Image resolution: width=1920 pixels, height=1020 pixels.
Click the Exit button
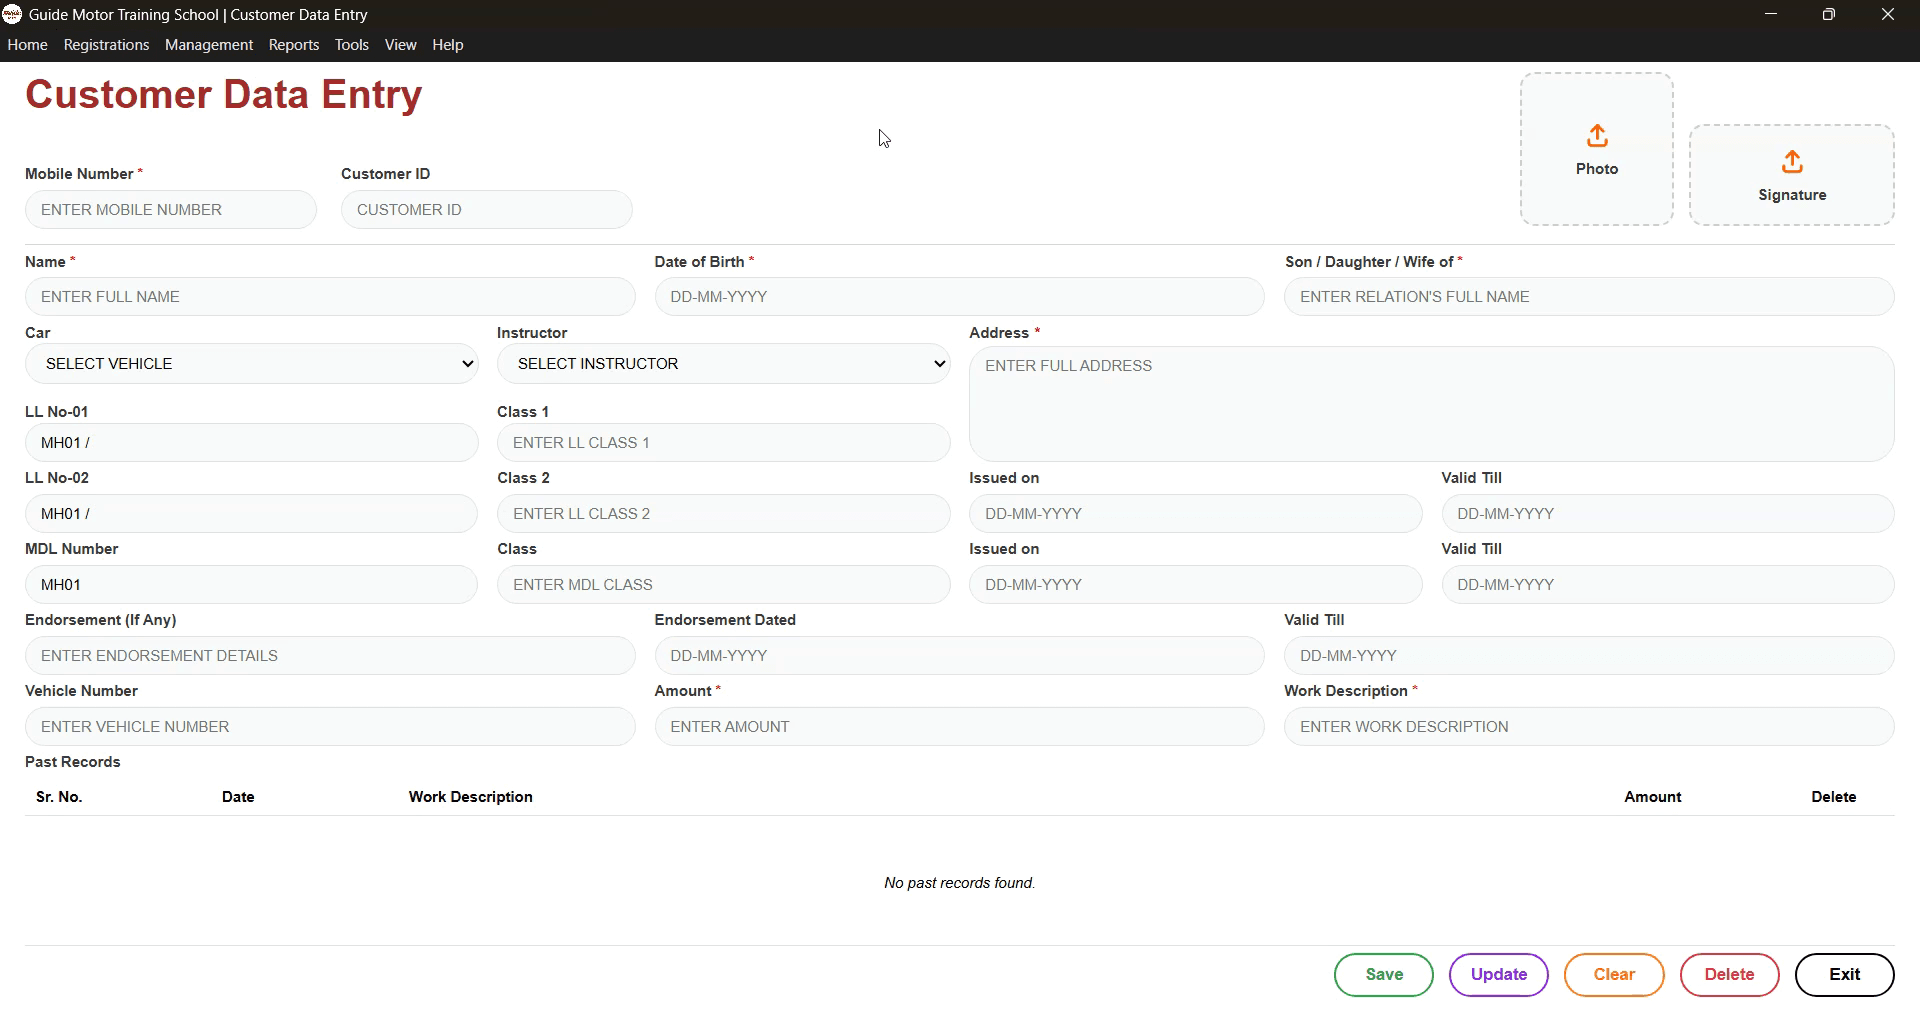coord(1844,974)
